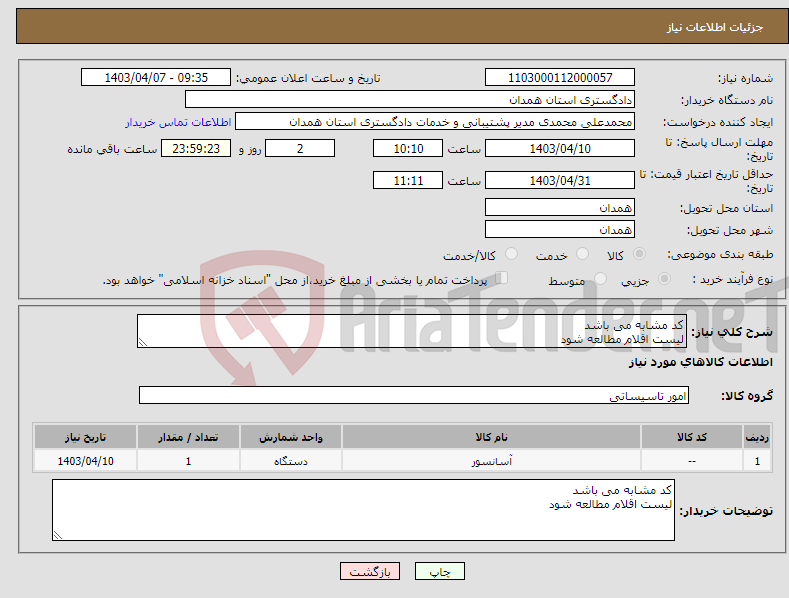789x598 pixels.
Task: Click the کد کالا column header
Action: pyautogui.click(x=691, y=437)
